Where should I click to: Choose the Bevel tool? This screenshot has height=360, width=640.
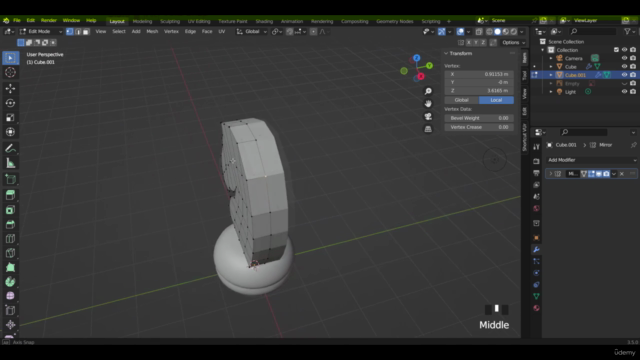pos(10,224)
